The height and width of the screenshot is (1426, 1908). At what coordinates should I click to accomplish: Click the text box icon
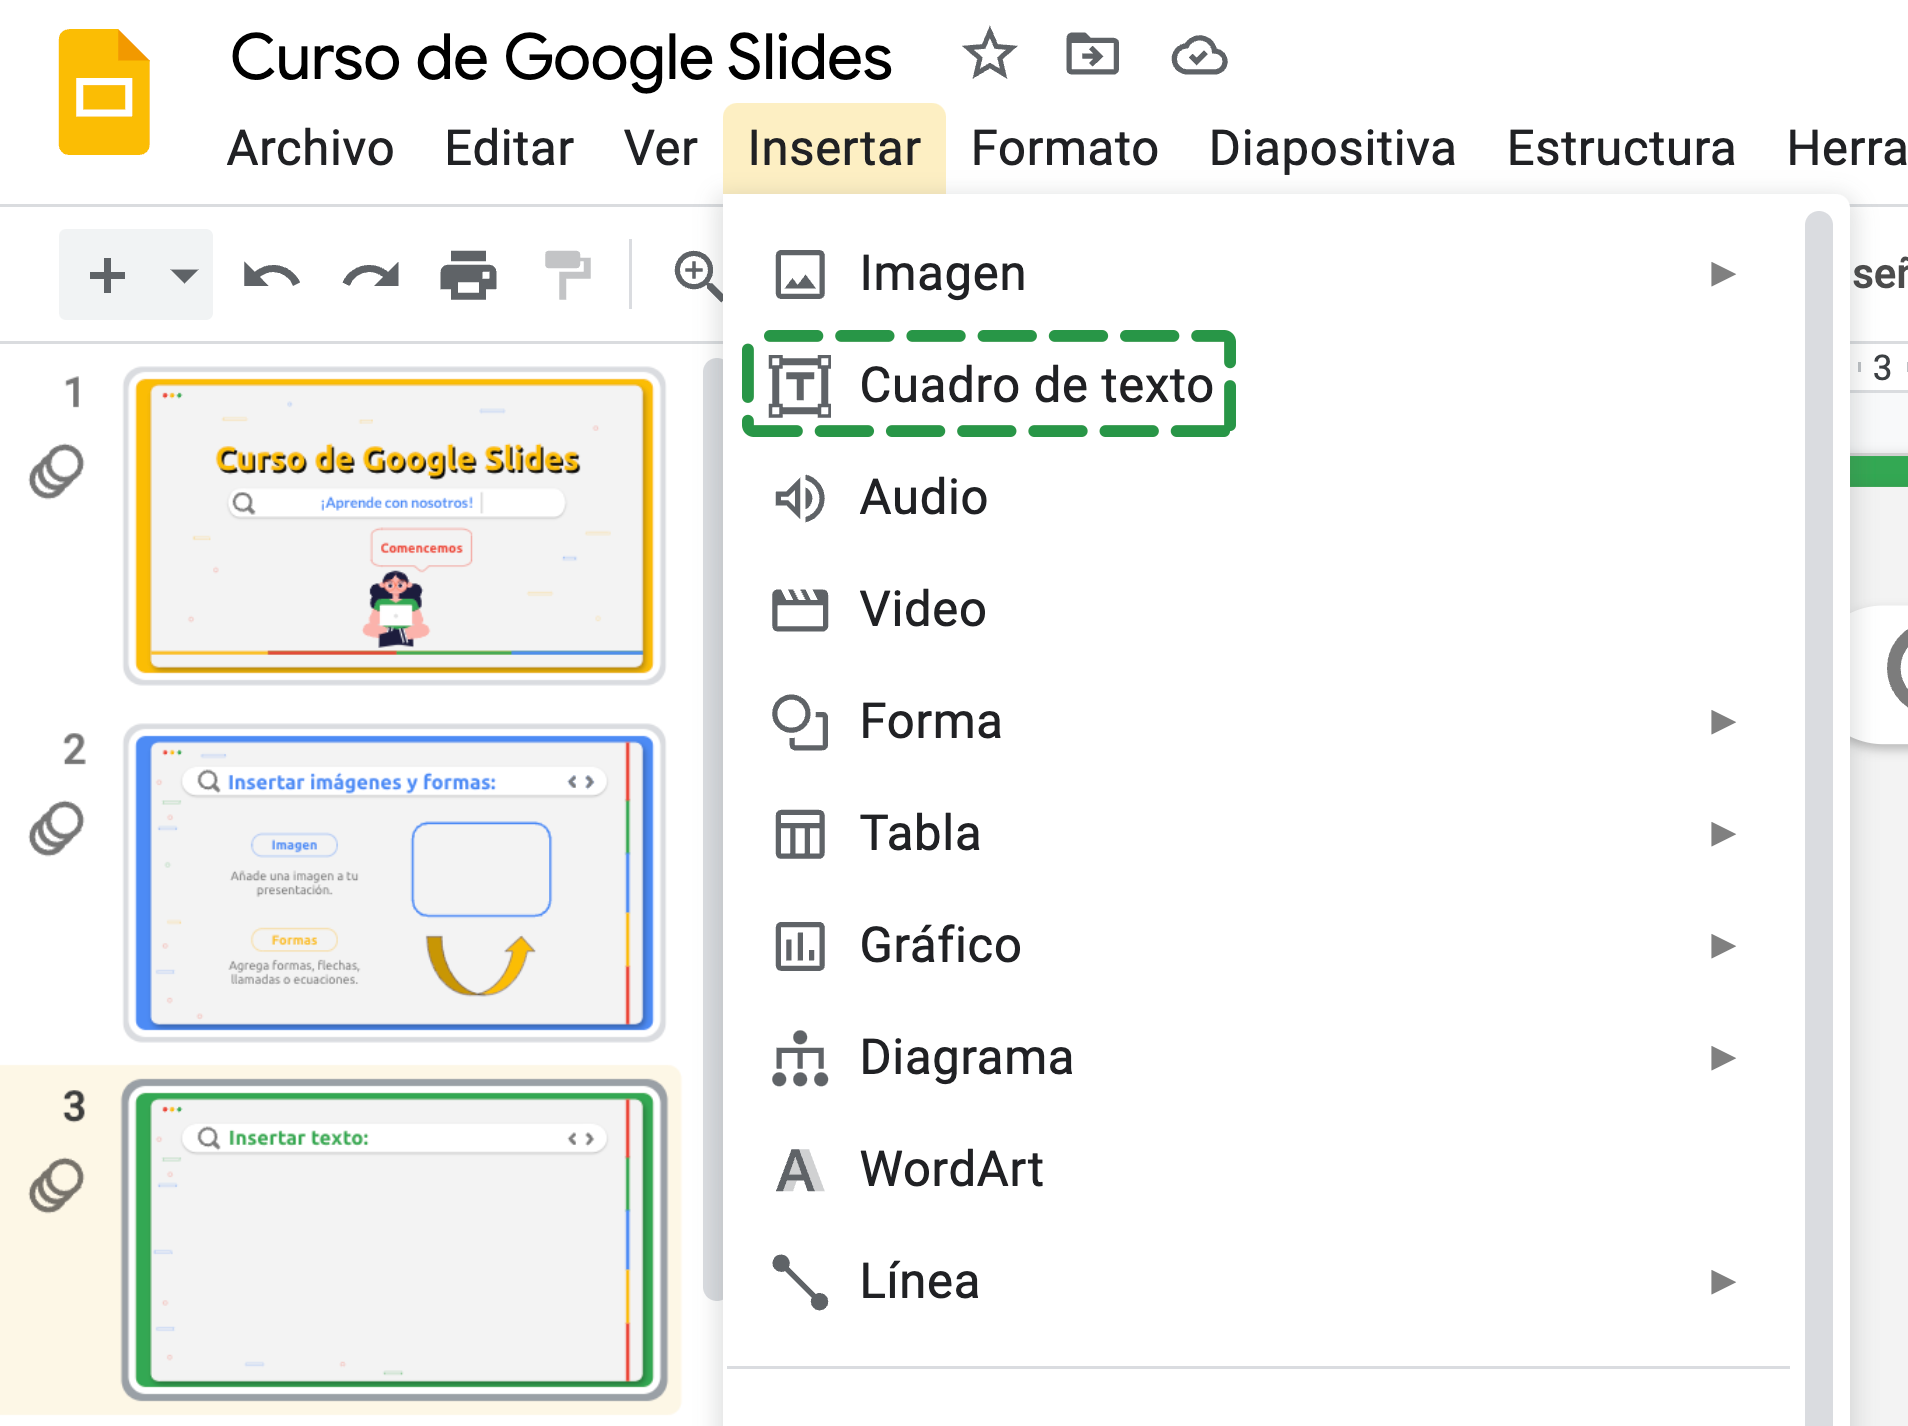pos(800,386)
